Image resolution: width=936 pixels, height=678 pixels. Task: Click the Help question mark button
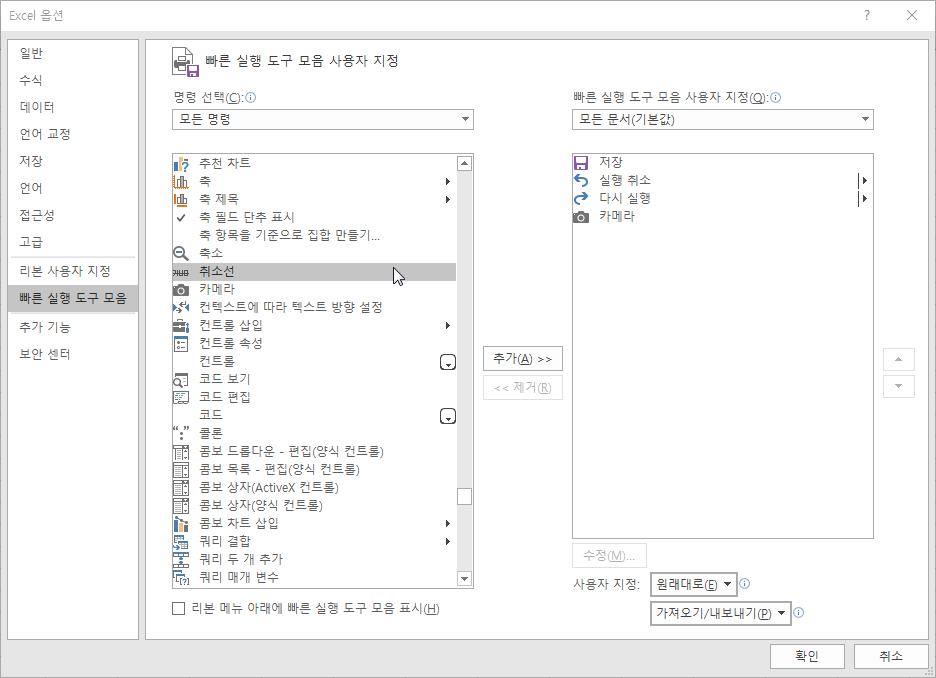pyautogui.click(x=867, y=16)
